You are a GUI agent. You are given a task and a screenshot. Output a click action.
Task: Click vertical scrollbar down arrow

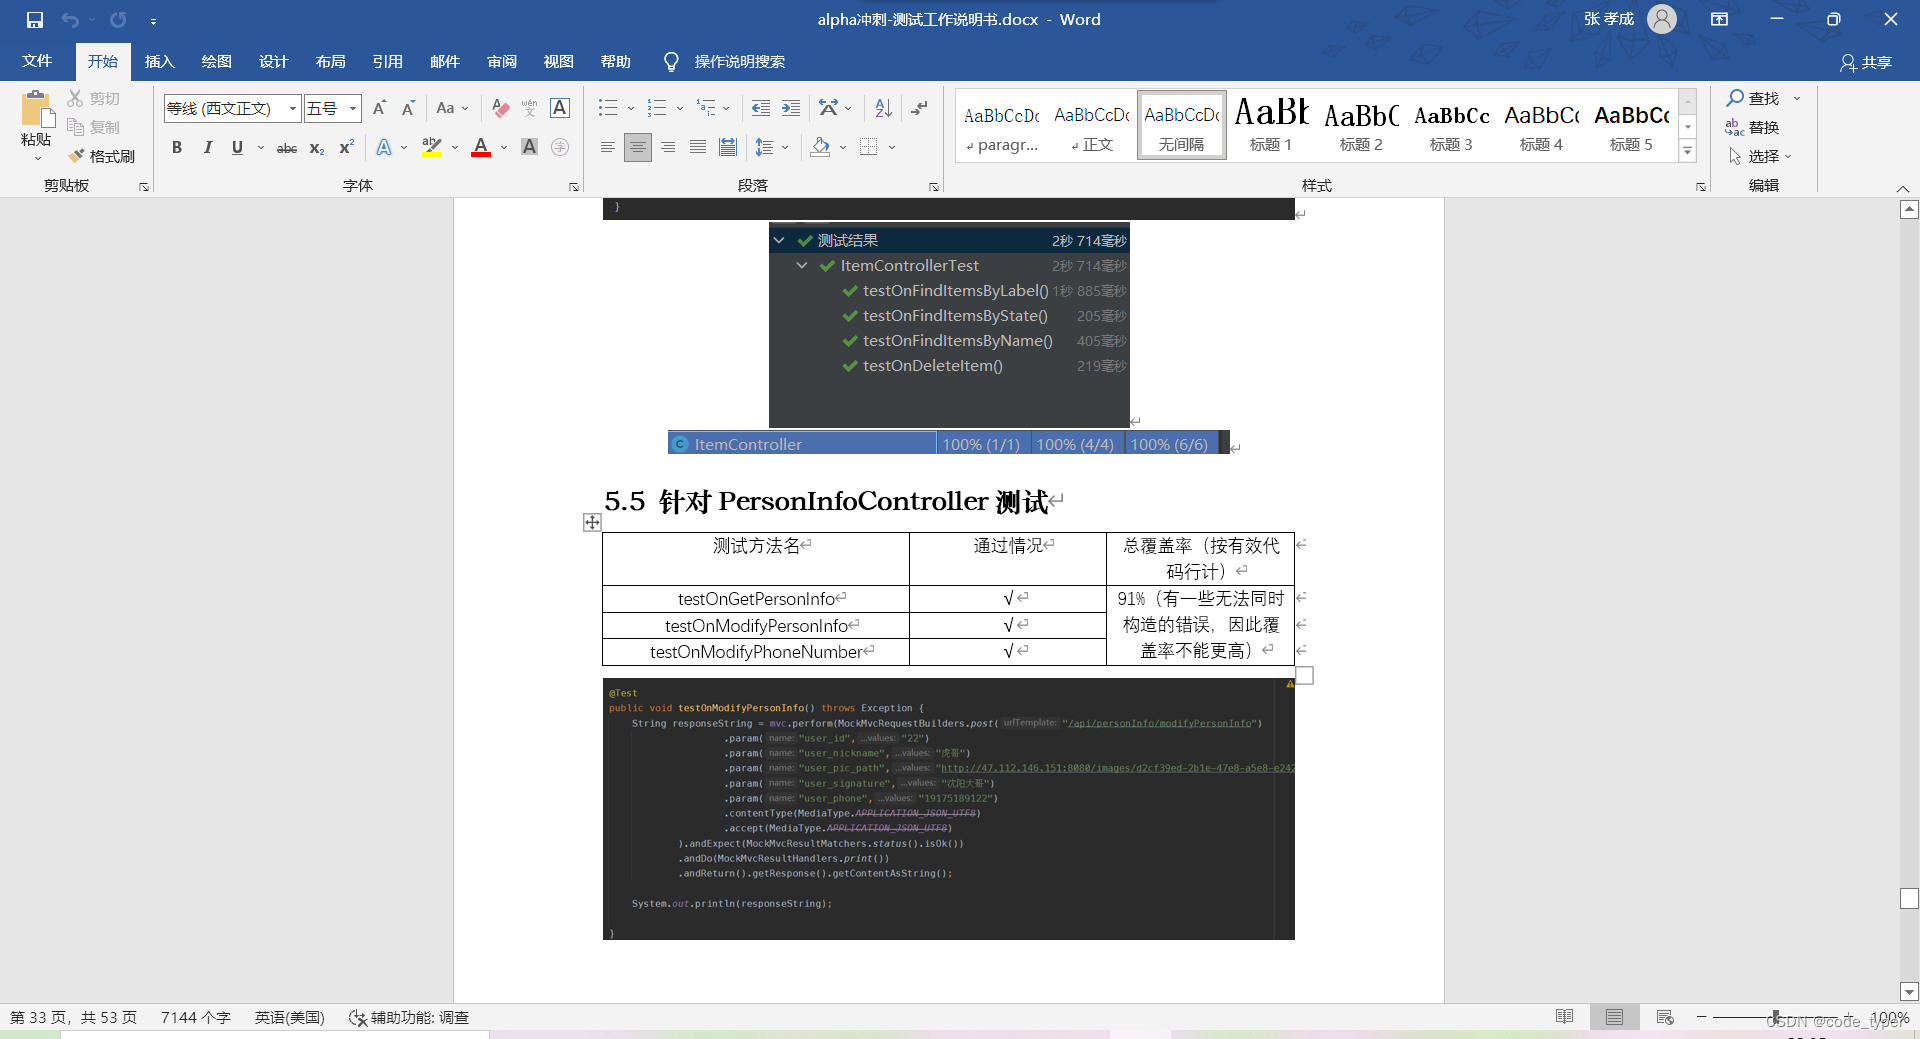click(1909, 992)
